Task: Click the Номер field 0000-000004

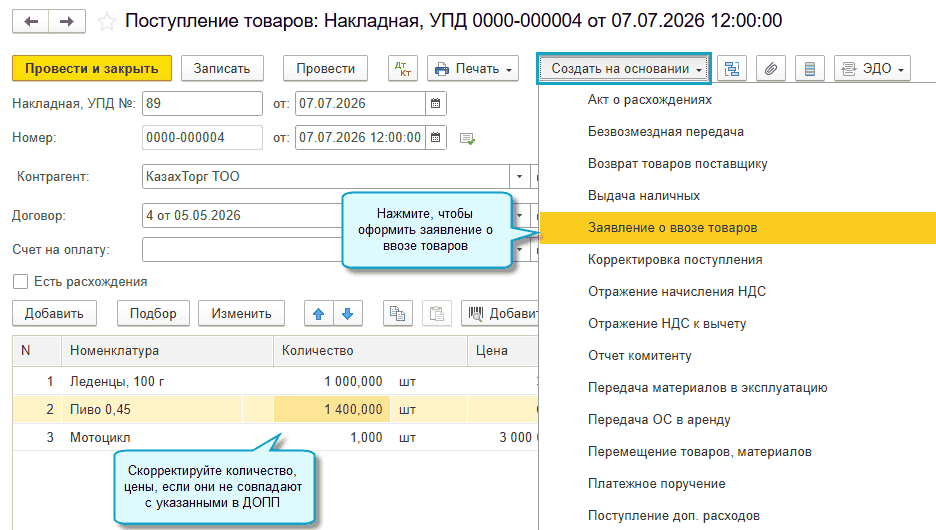Action: [202, 137]
